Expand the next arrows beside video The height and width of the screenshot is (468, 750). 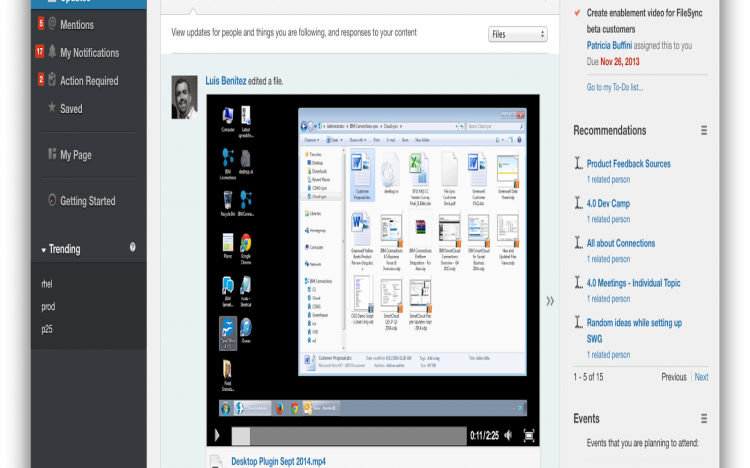[550, 301]
